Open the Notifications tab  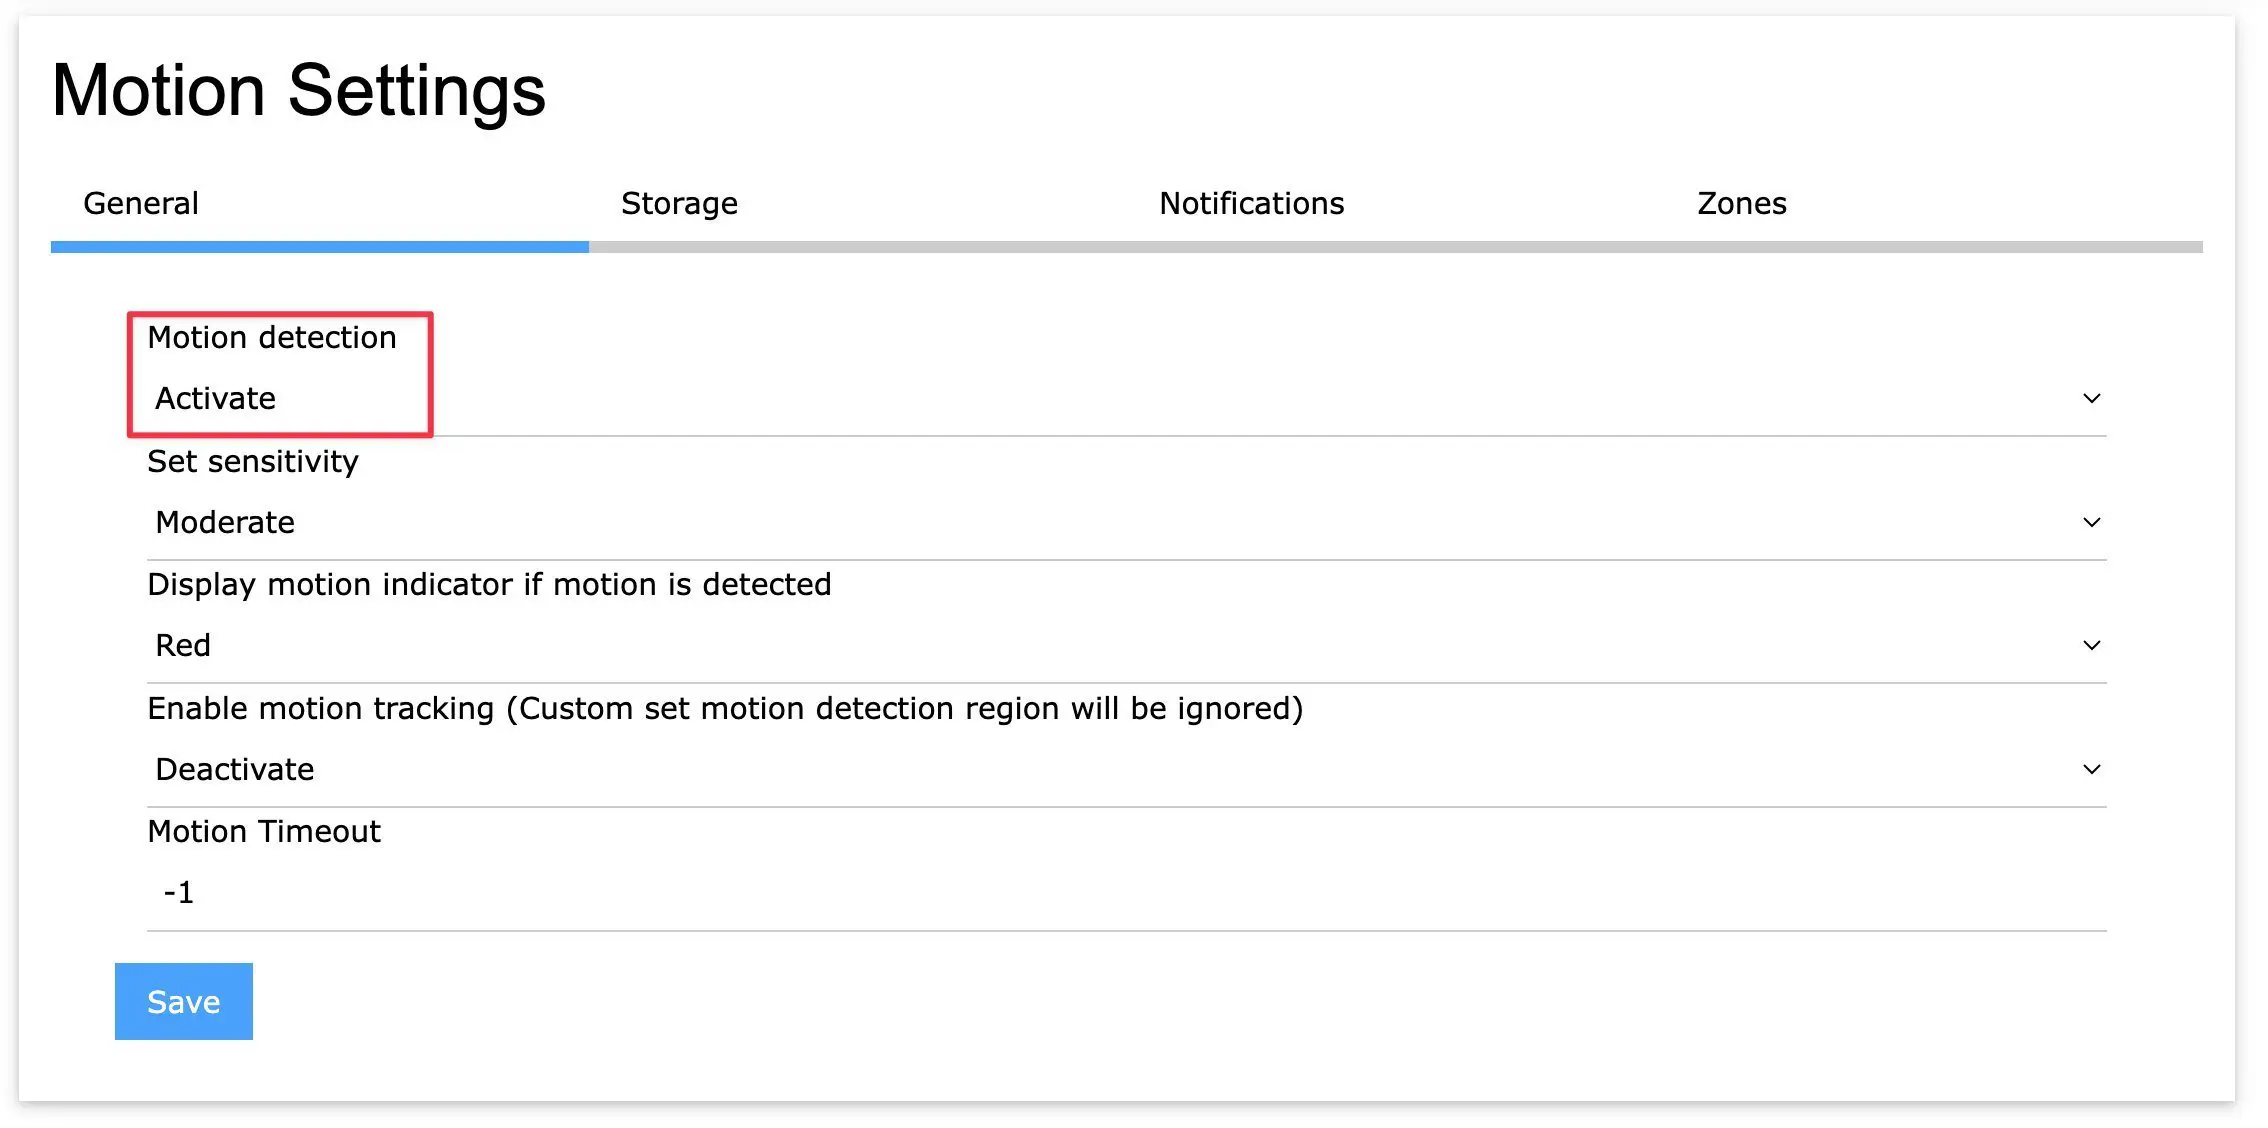click(1251, 204)
